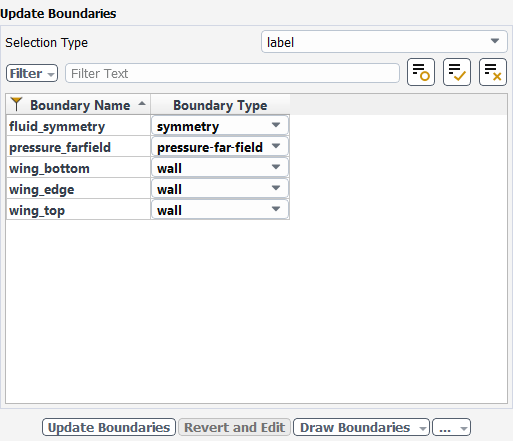Viewport: 514px width, 441px height.
Task: Open wing_top wall type dropdown
Action: (x=220, y=210)
